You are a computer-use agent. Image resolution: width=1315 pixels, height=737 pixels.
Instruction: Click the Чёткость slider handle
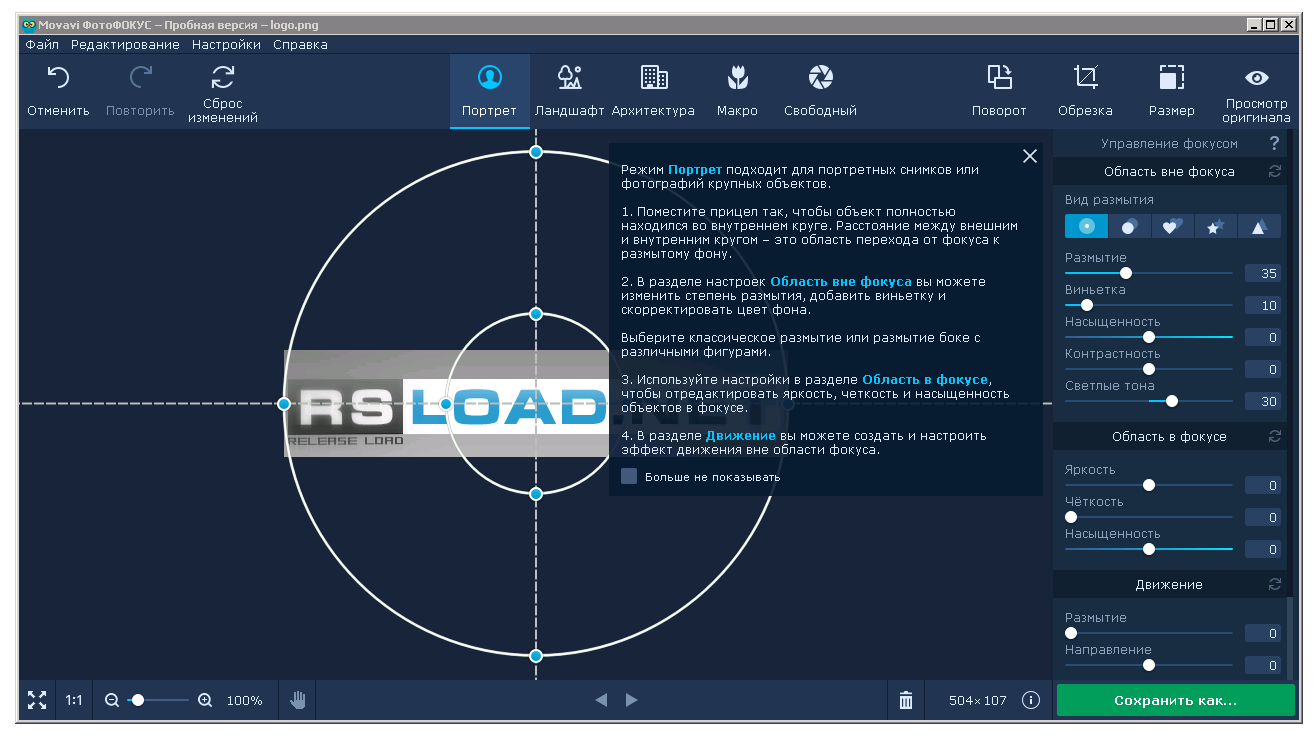(1071, 517)
